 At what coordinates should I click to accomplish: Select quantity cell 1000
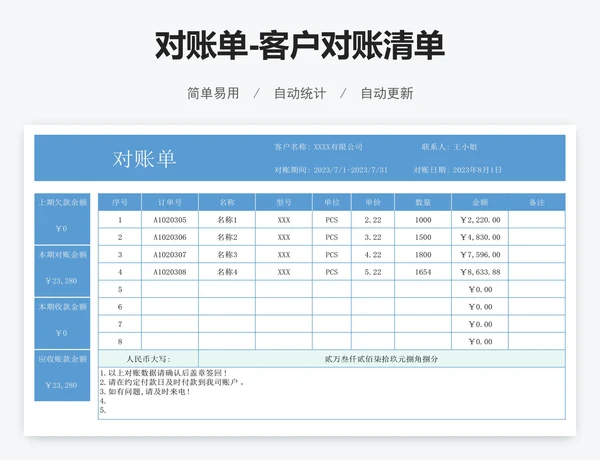[423, 220]
